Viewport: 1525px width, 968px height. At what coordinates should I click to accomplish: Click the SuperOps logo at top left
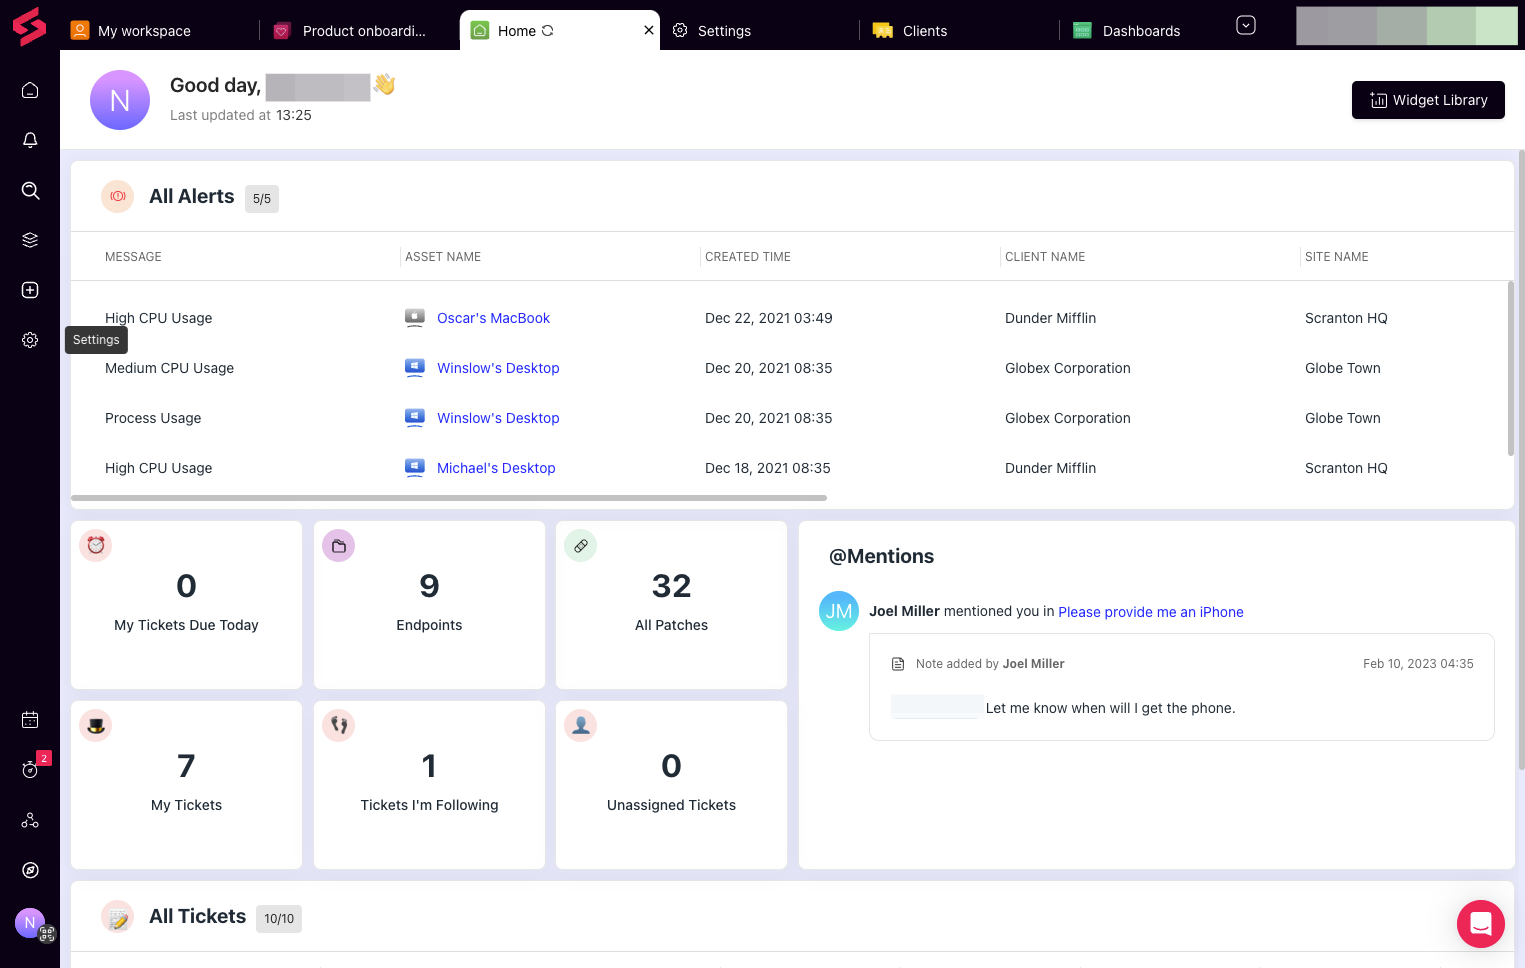29,26
